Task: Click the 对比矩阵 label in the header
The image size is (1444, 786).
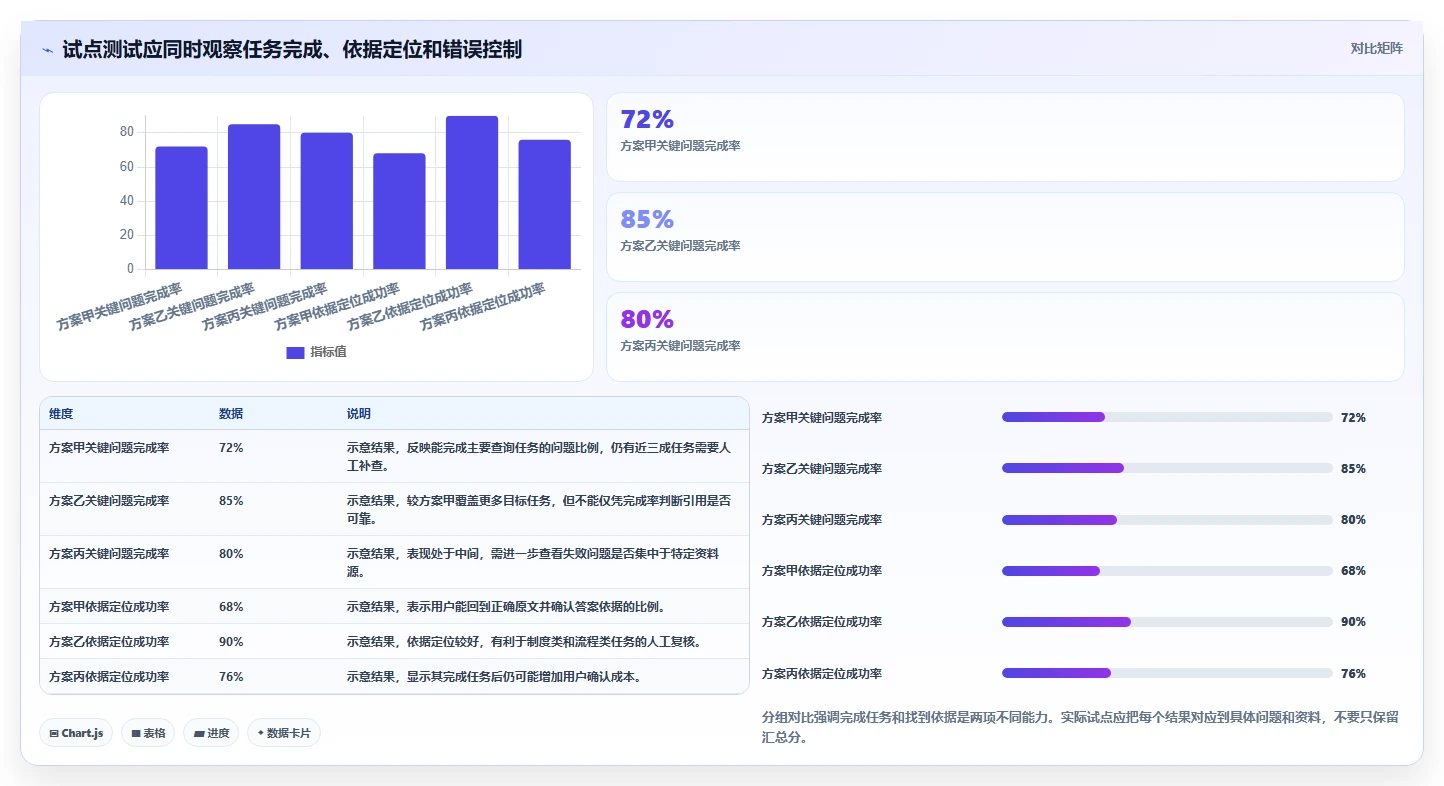Action: point(1376,48)
